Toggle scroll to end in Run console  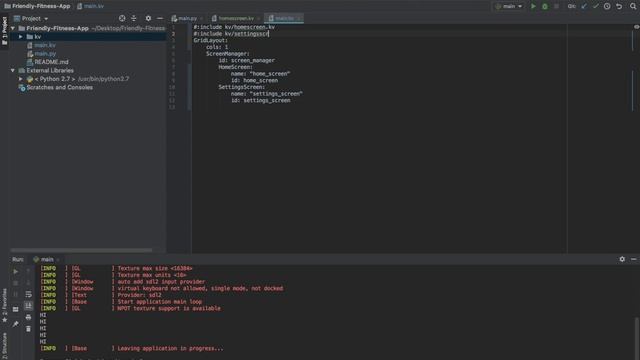click(28, 306)
